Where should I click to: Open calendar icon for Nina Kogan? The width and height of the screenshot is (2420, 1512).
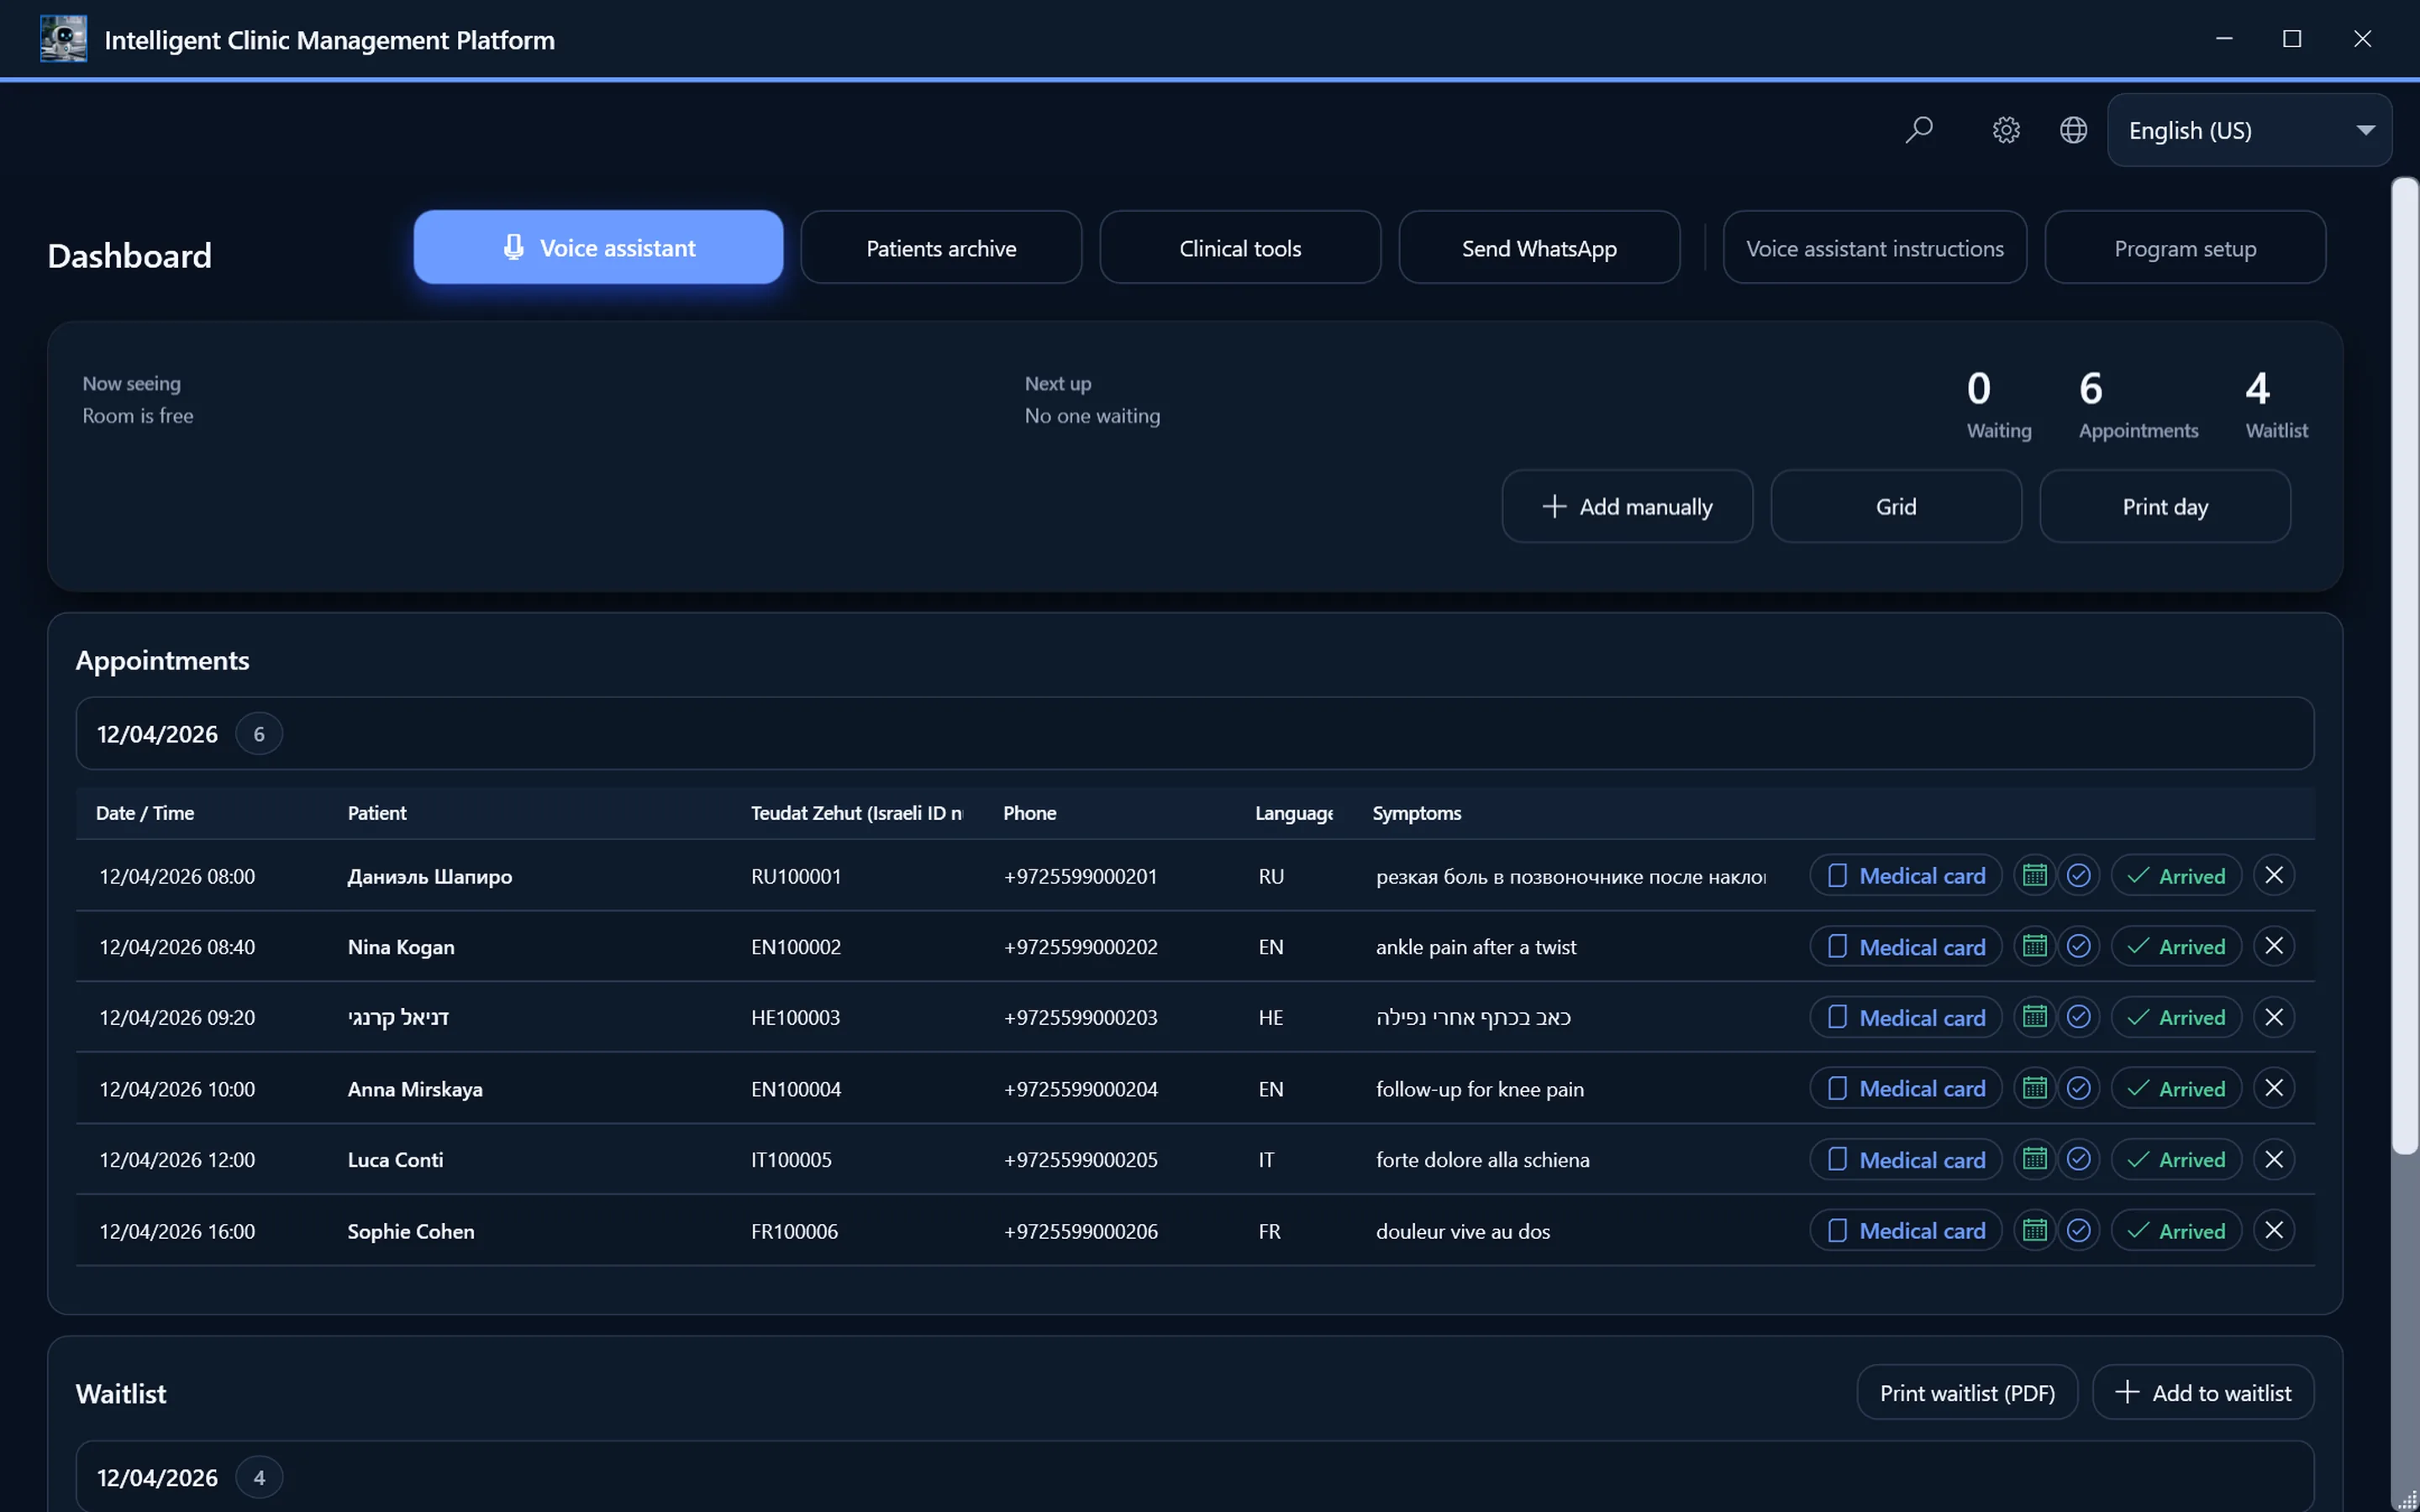pos(2034,946)
